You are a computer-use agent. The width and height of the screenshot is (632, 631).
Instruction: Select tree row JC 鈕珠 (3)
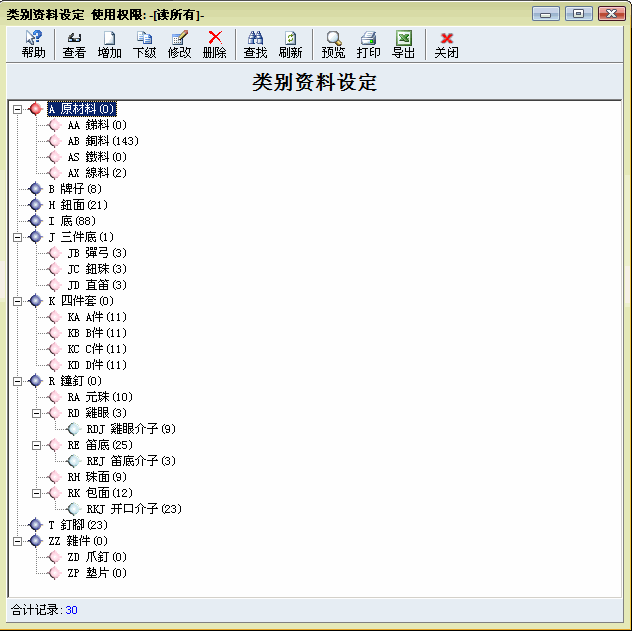pos(97,269)
